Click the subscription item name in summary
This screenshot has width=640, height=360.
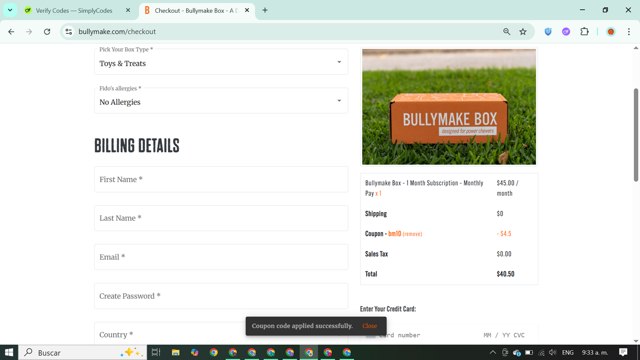click(424, 188)
